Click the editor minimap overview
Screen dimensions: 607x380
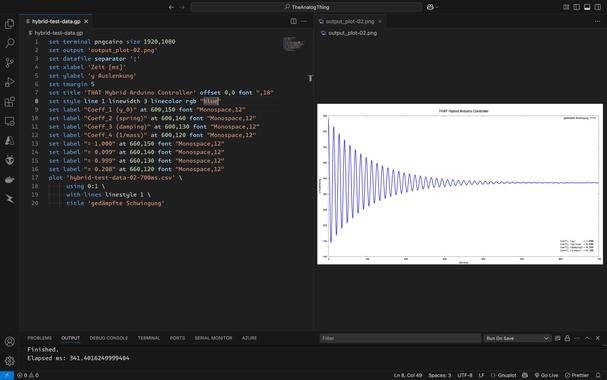pos(293,44)
